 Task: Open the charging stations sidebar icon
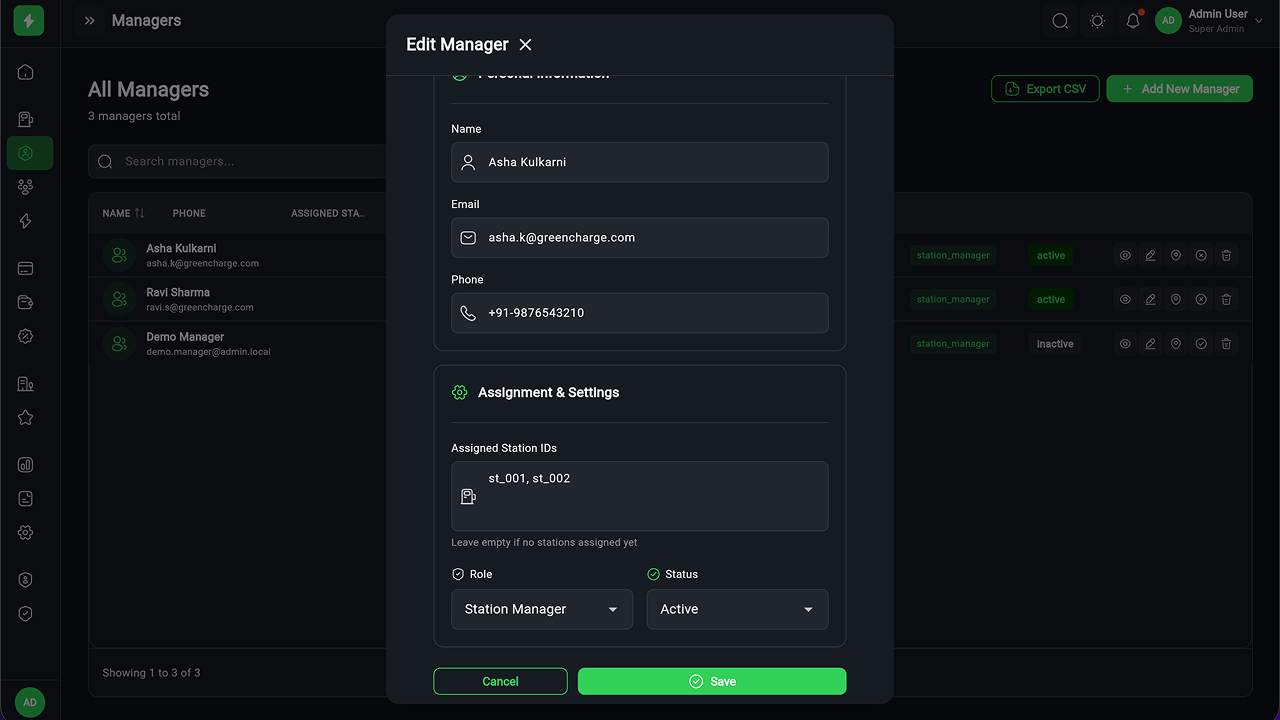[x=26, y=120]
